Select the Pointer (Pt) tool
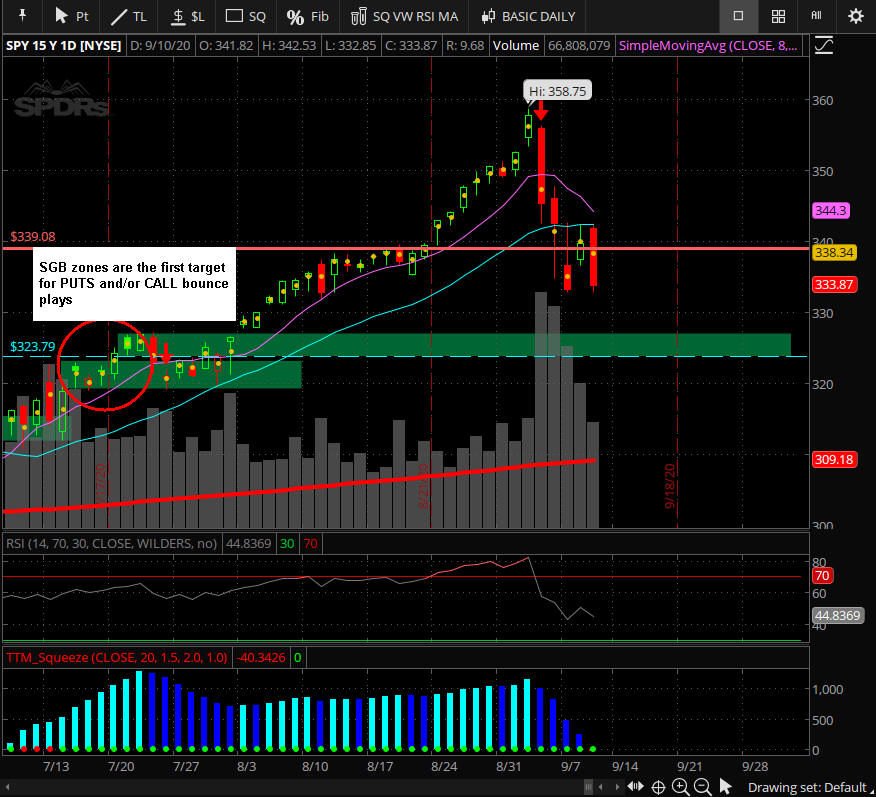 (x=71, y=16)
